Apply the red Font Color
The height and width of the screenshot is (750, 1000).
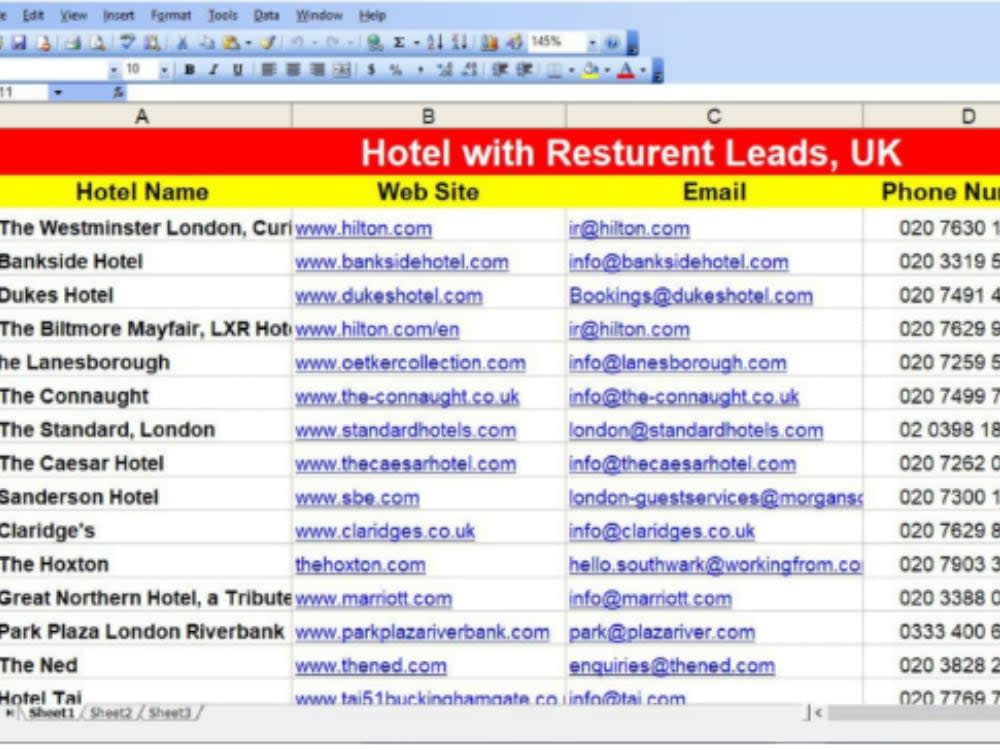point(626,70)
